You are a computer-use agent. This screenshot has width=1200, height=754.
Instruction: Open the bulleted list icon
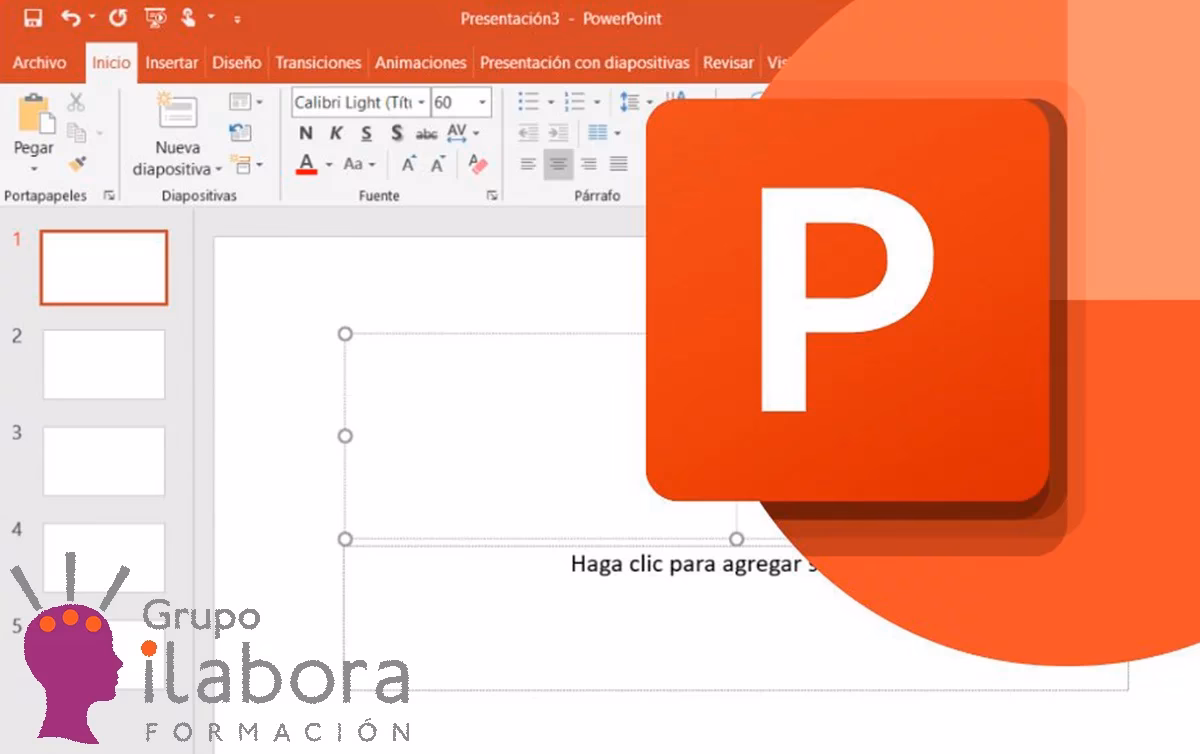[x=528, y=100]
